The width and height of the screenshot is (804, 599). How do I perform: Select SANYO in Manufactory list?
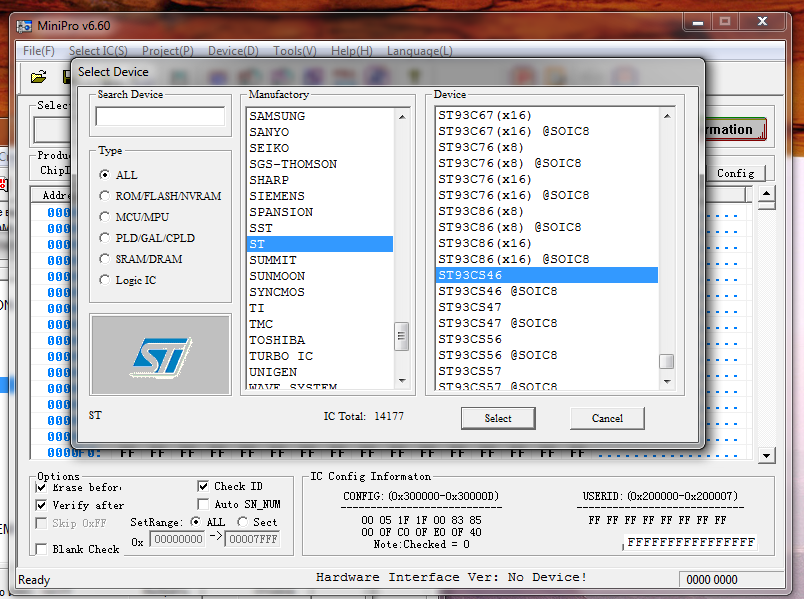320,132
